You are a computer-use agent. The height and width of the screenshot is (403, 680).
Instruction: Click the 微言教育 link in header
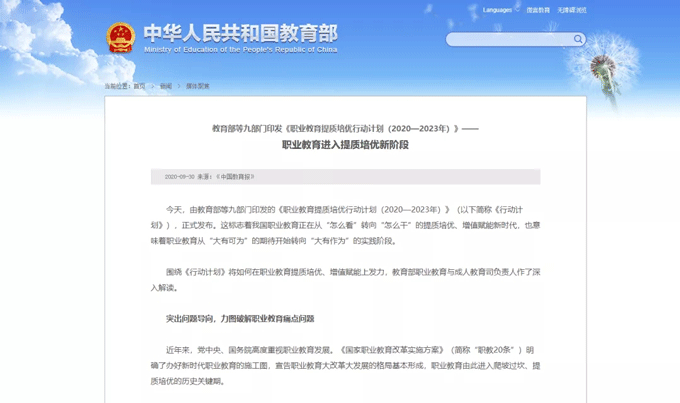coord(536,10)
